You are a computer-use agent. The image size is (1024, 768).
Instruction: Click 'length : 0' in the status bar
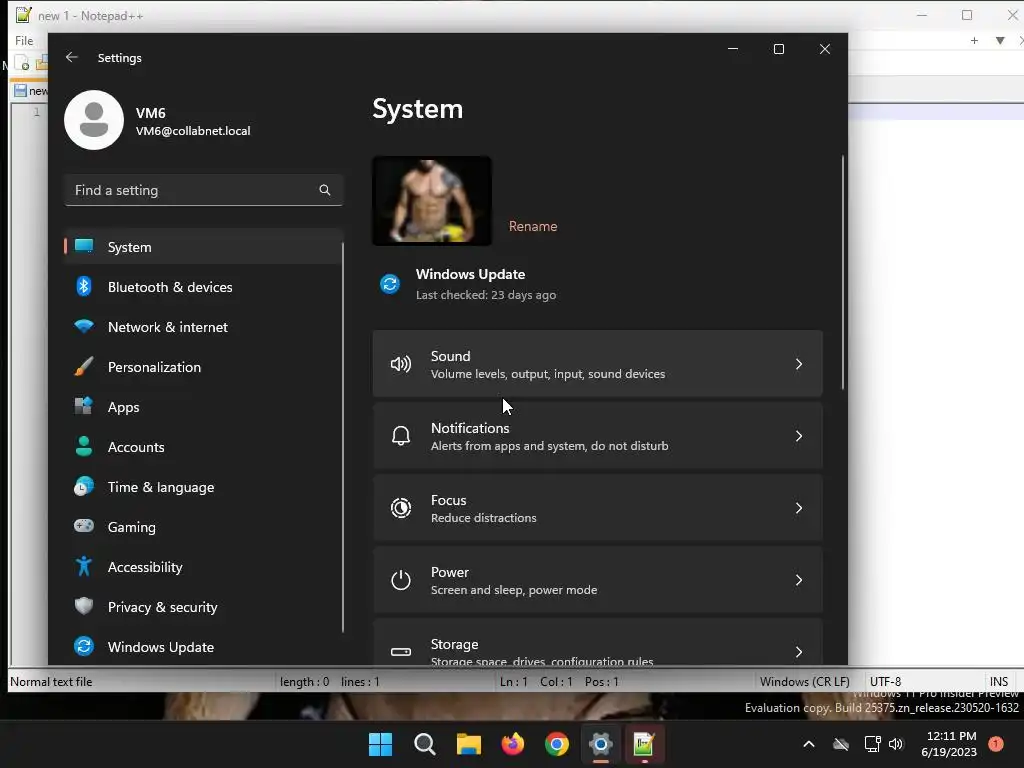coord(304,682)
